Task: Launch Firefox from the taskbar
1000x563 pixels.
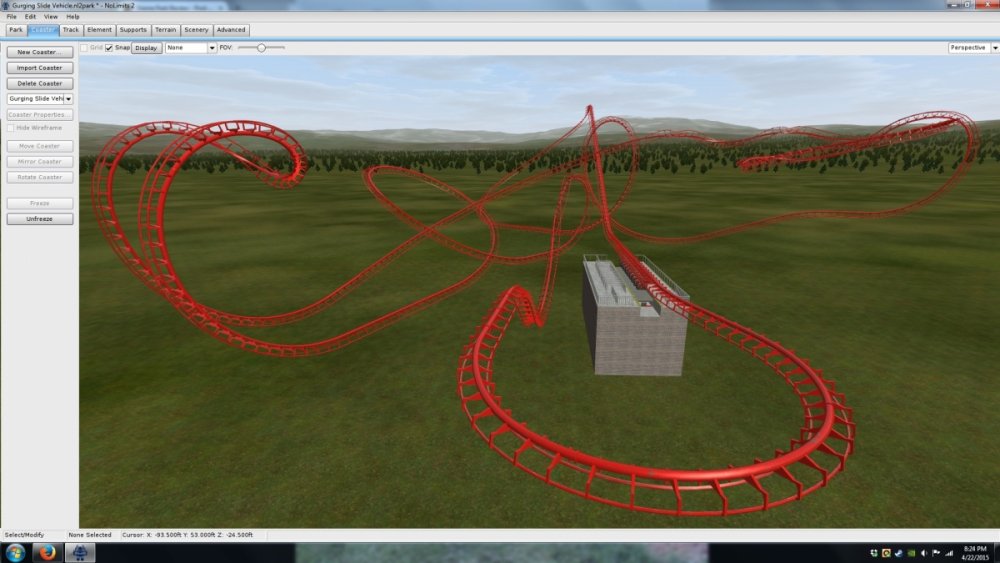Action: [x=46, y=553]
